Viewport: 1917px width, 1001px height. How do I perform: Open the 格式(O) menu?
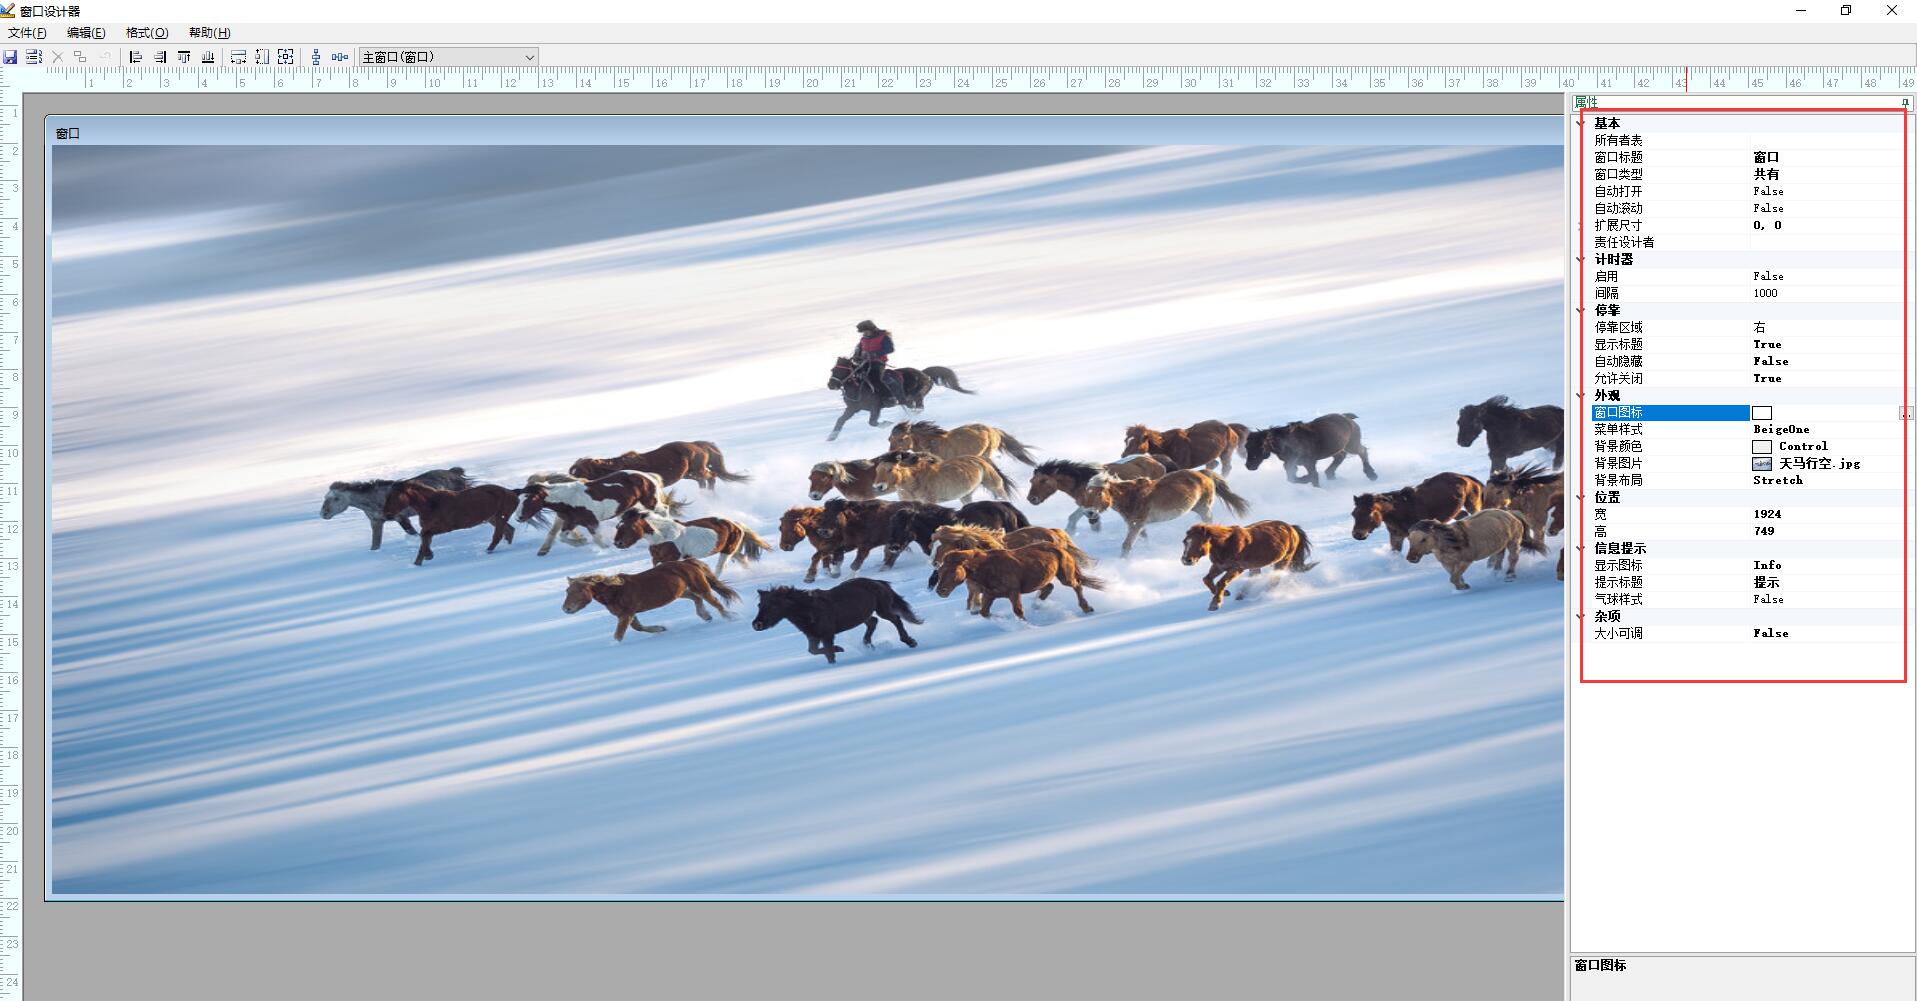pyautogui.click(x=147, y=33)
